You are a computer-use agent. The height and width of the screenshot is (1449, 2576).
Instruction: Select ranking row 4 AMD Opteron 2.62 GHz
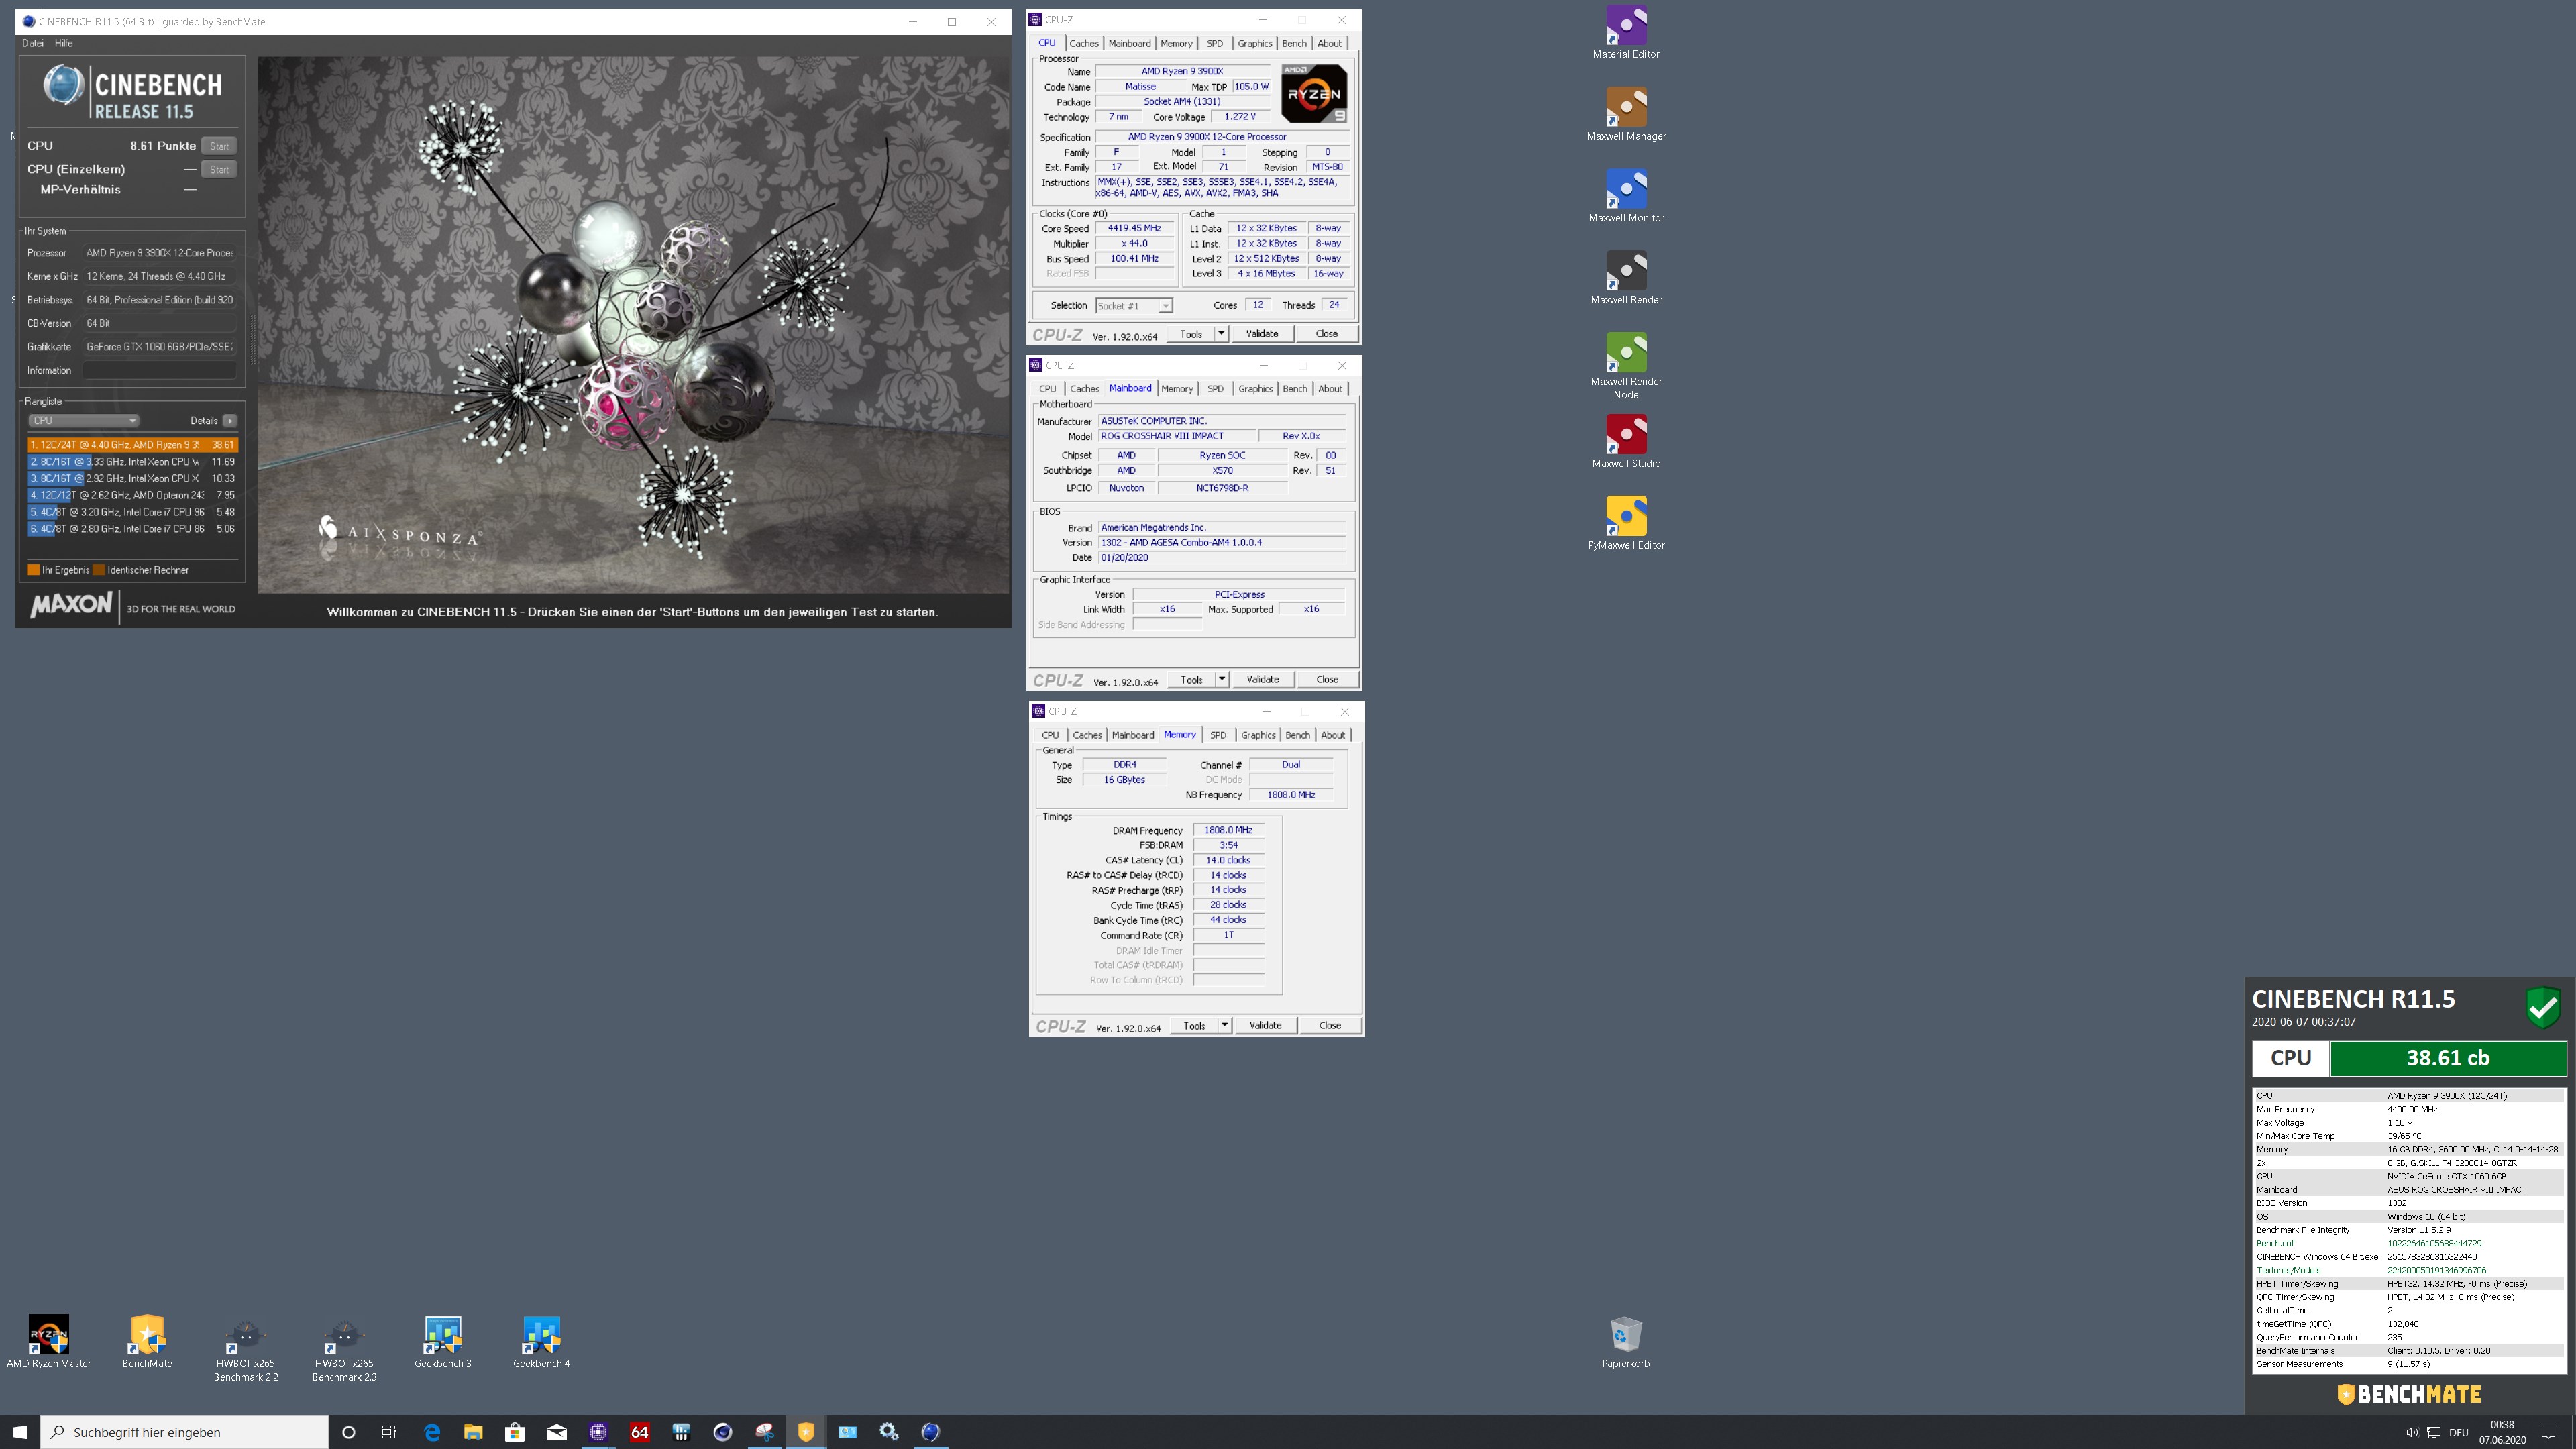132,495
